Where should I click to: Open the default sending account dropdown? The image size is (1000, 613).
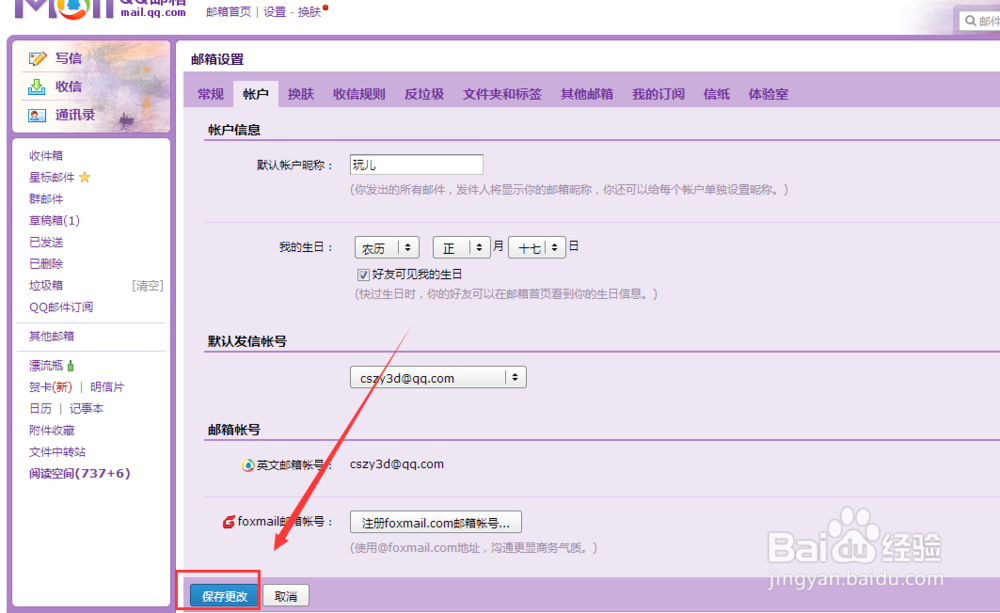click(x=437, y=377)
